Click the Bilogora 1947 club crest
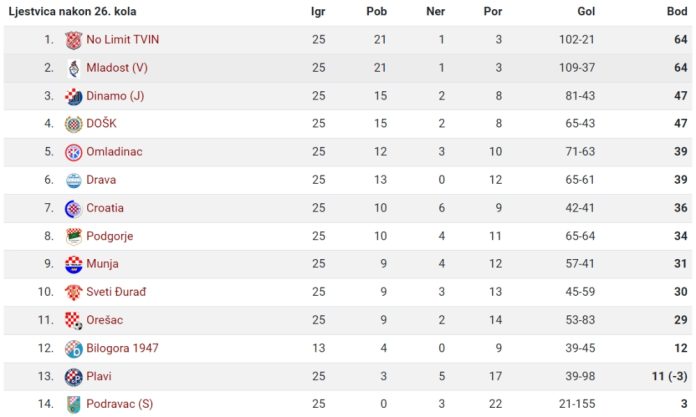 coord(74,349)
